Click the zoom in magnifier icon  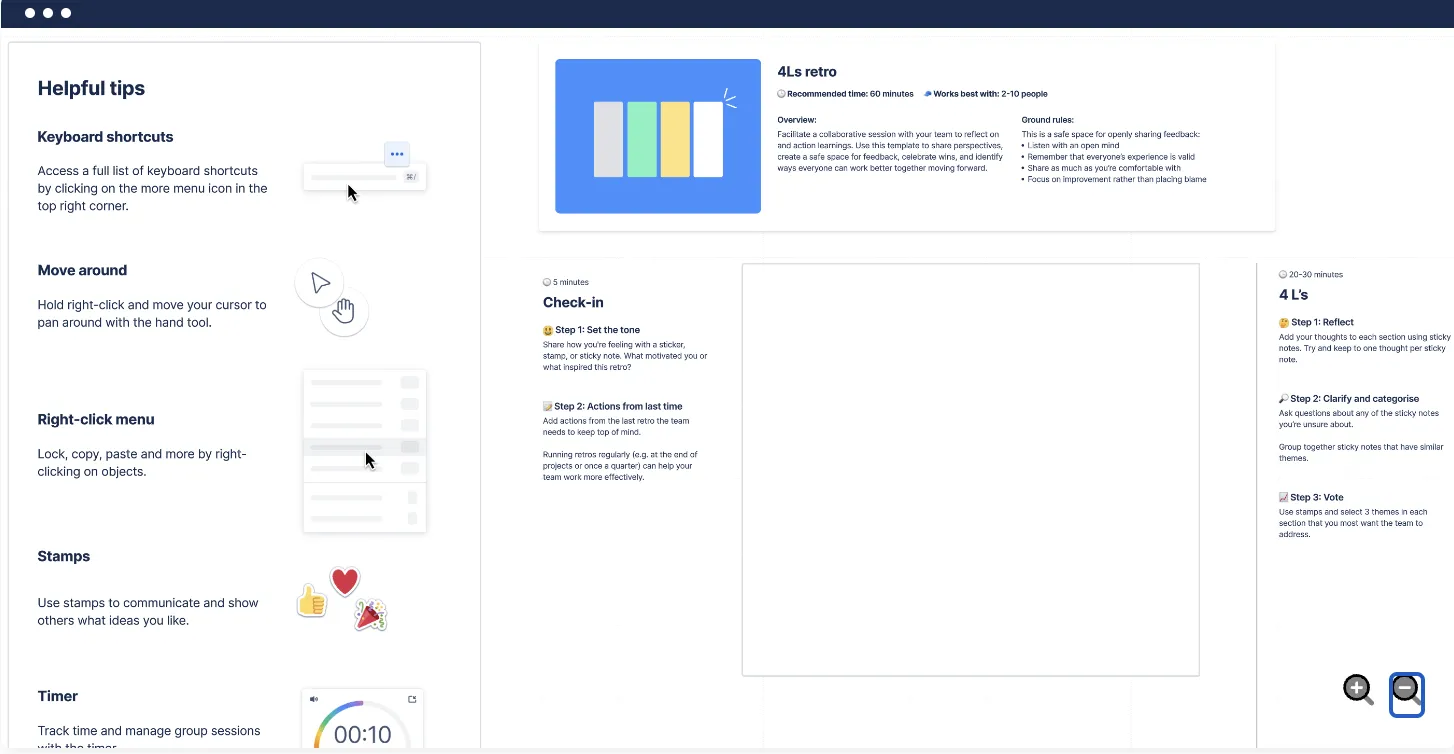(x=1358, y=689)
